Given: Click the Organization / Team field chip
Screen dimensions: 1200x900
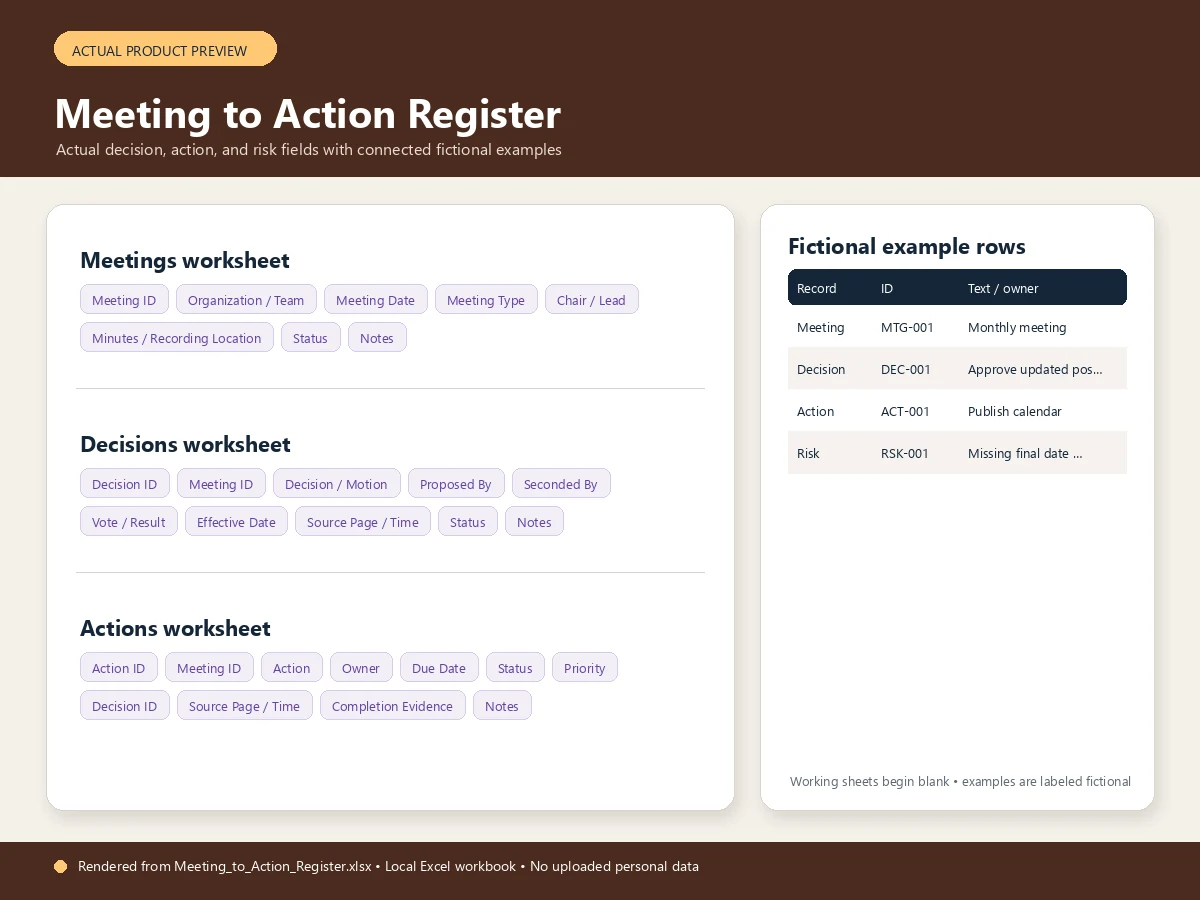Looking at the screenshot, I should (x=246, y=300).
